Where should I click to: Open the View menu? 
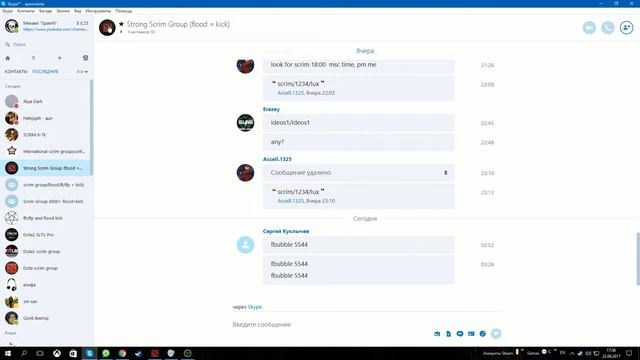(x=78, y=11)
